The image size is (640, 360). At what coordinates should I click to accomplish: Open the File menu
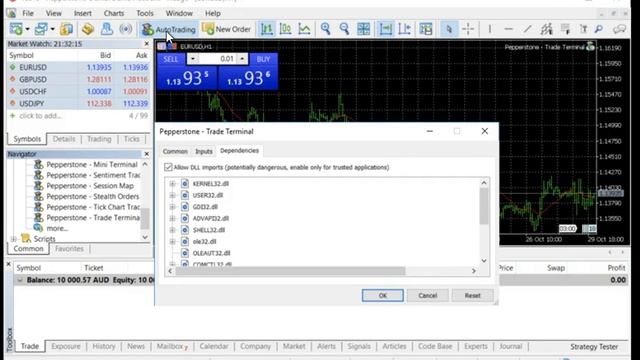[x=28, y=13]
